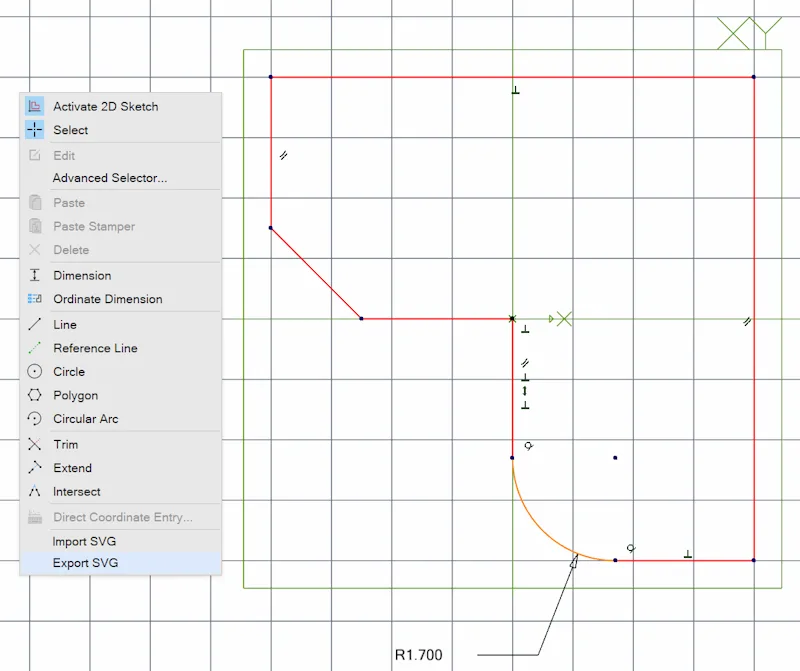Viewport: 800px width, 671px height.
Task: Click the diagonal red chamfer line
Action: tap(316, 274)
